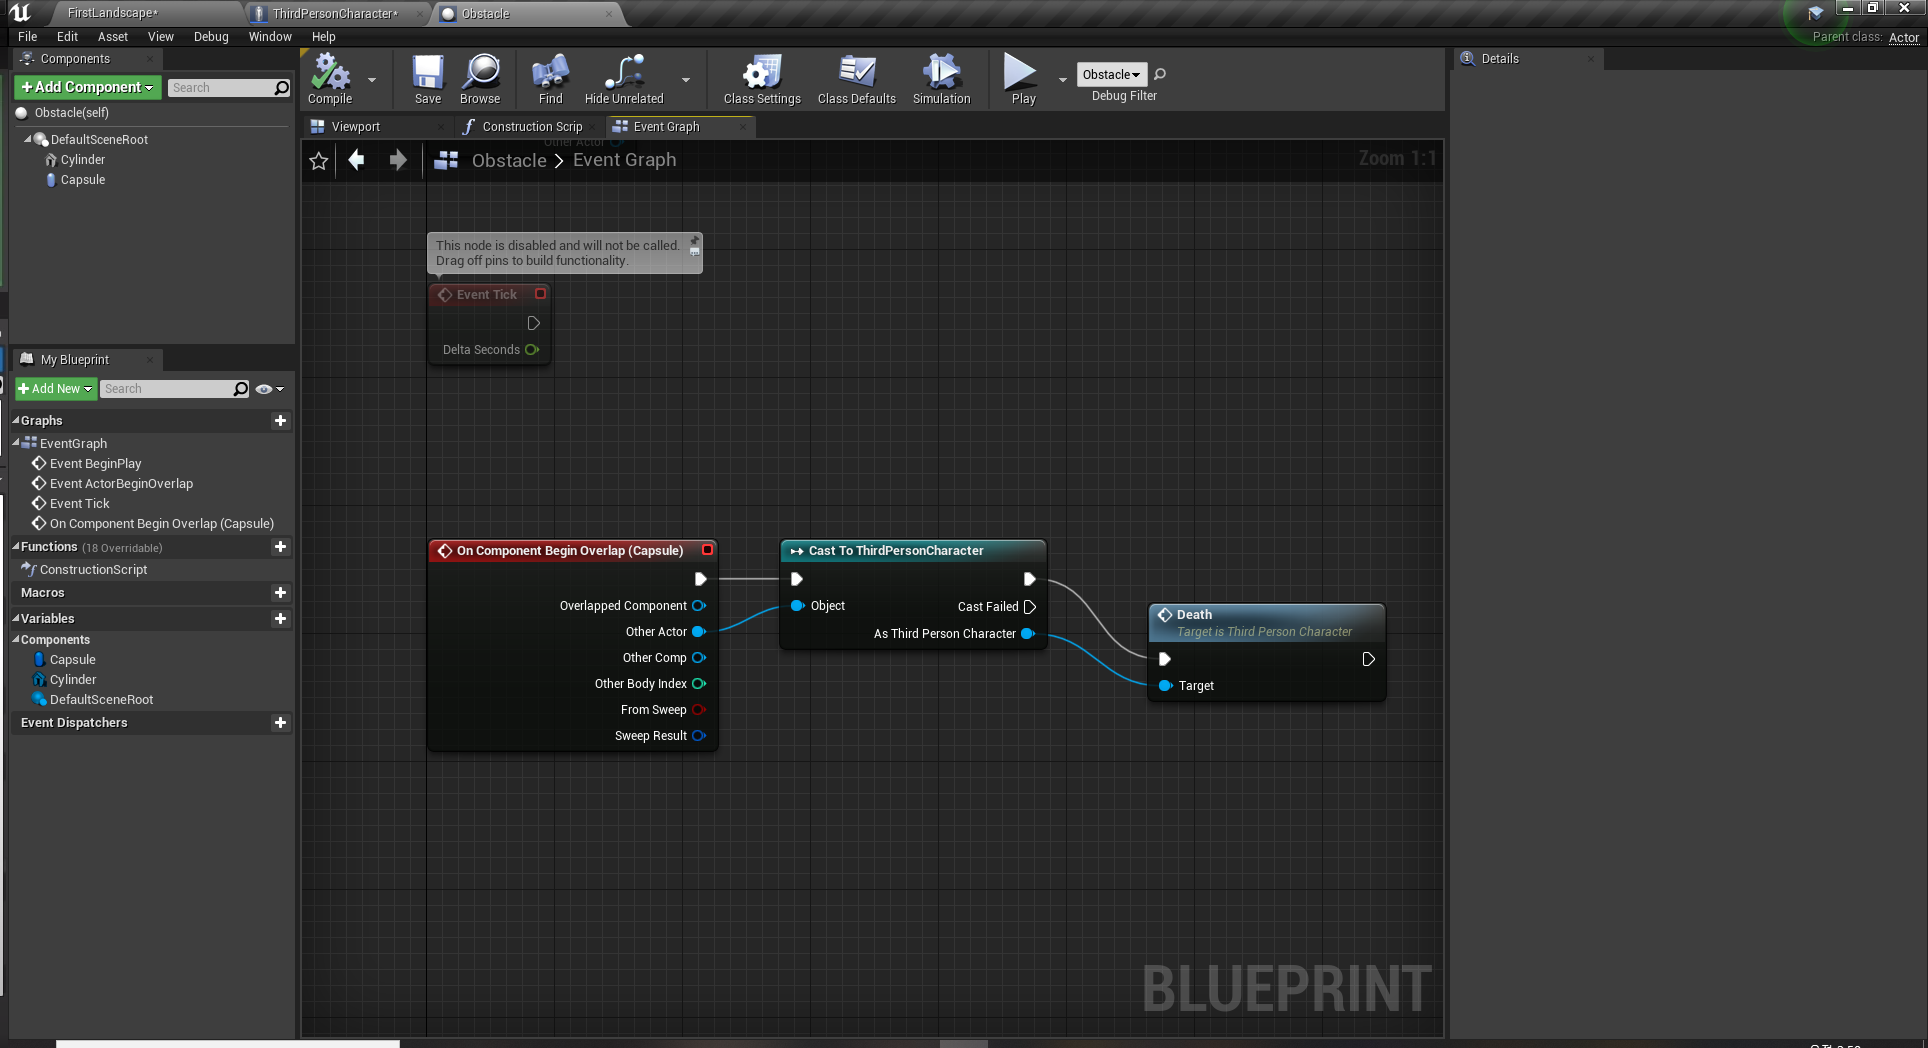Viewport: 1928px width, 1048px height.
Task: Open the Add New dropdown
Action: (55, 389)
